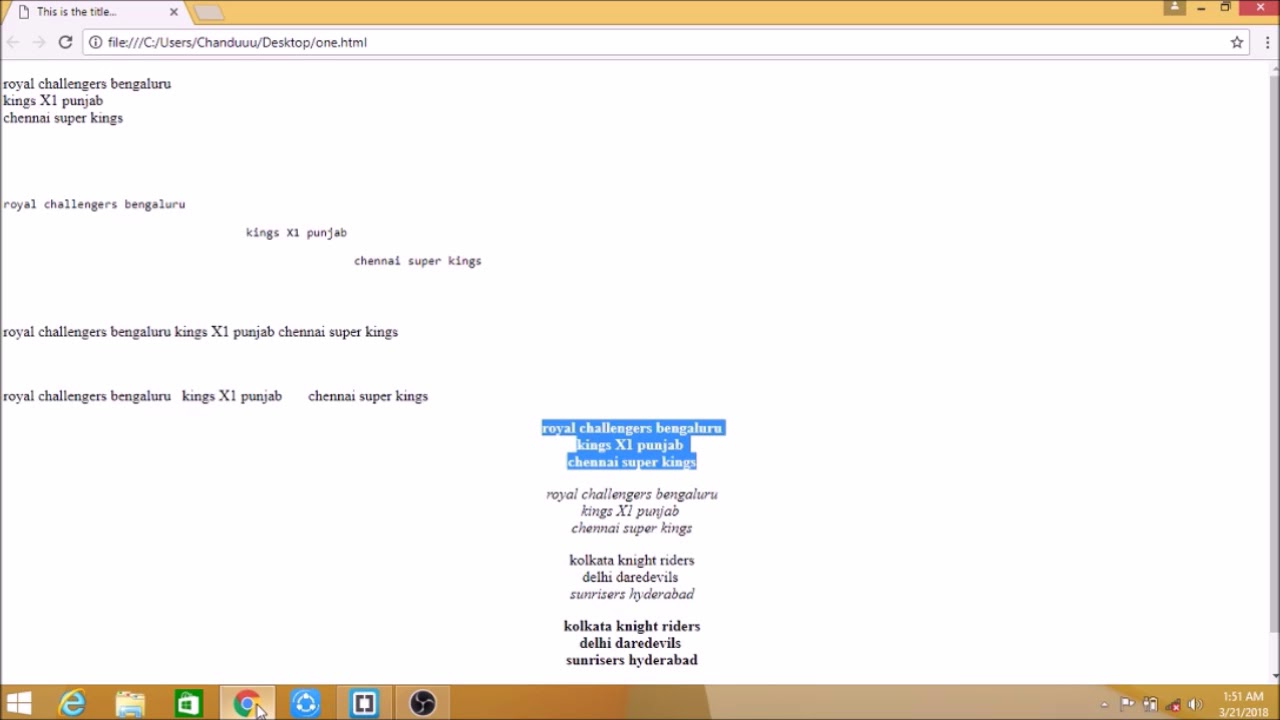
Task: View site information icon in address bar
Action: (95, 42)
